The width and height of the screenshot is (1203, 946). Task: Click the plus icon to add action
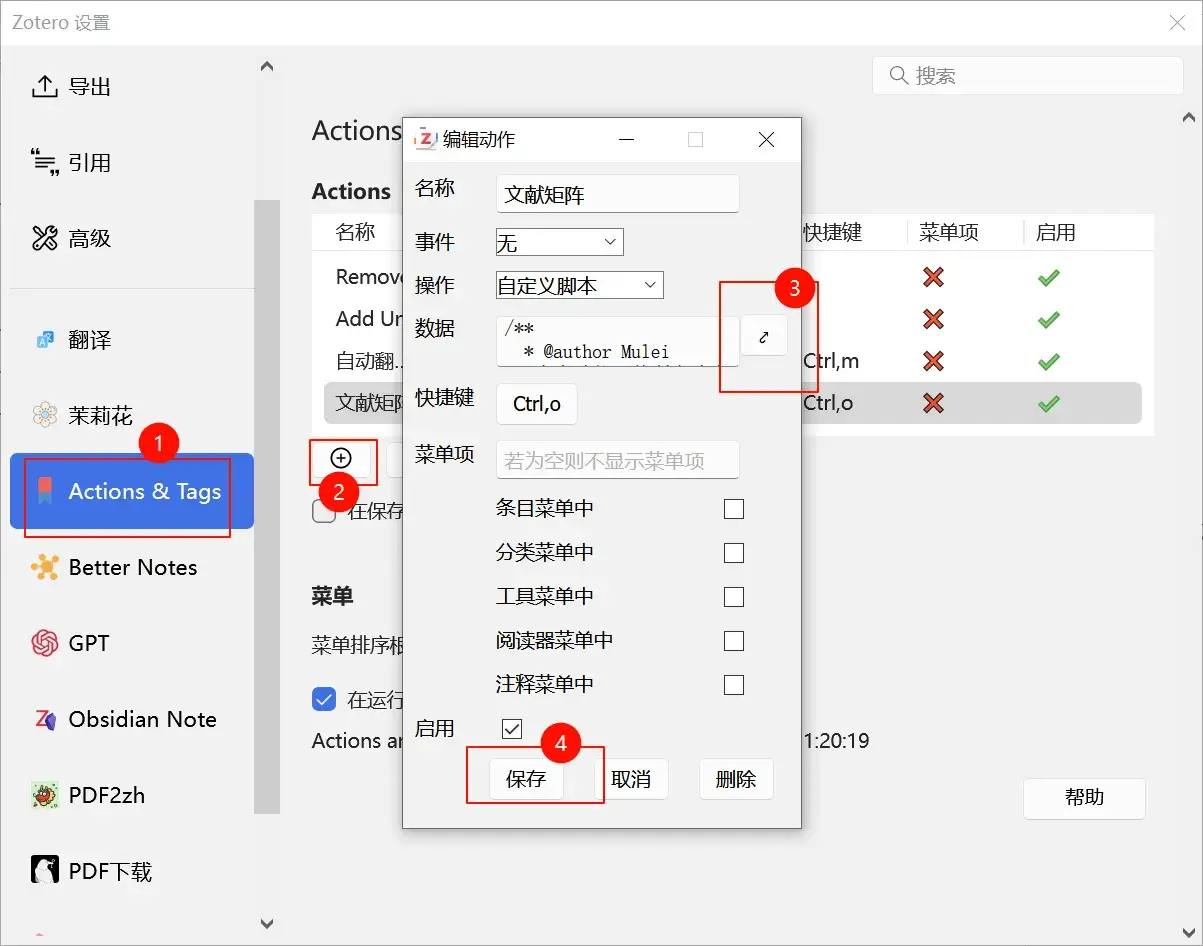pyautogui.click(x=341, y=458)
